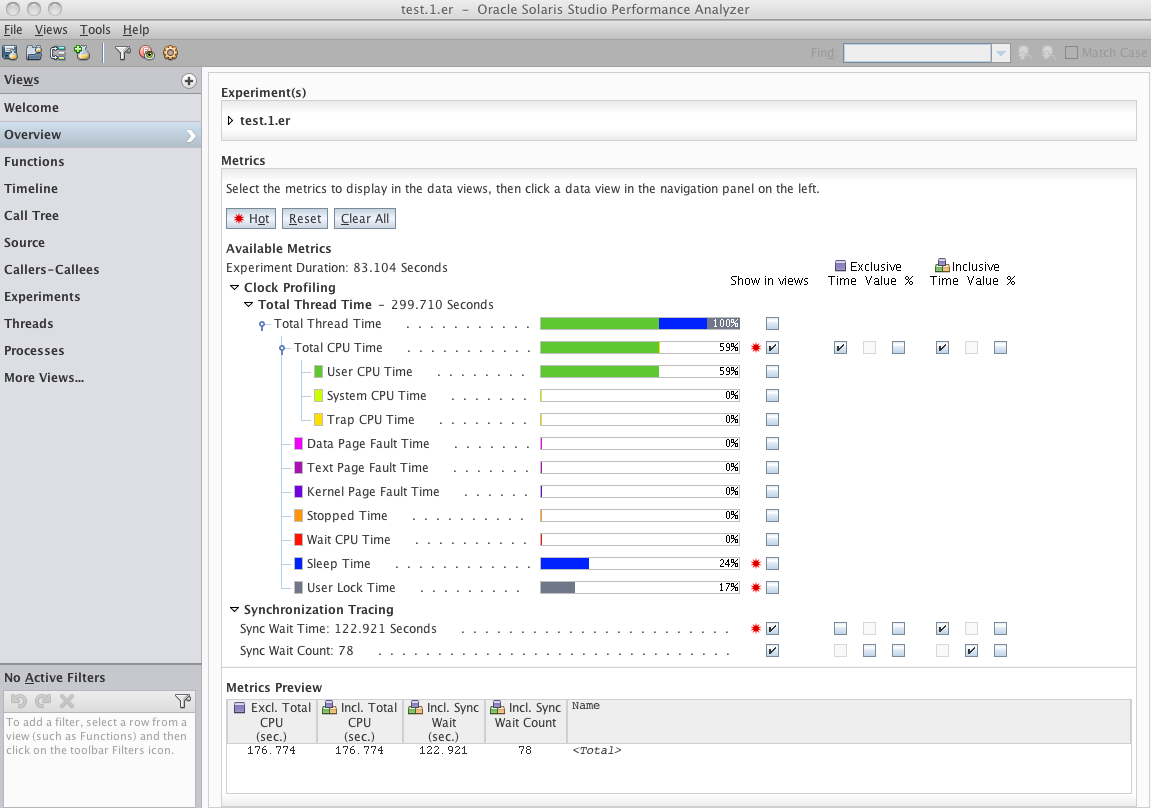The height and width of the screenshot is (808, 1151).
Task: Click the Incl. Sync Wait Count column icon
Action: pos(498,708)
